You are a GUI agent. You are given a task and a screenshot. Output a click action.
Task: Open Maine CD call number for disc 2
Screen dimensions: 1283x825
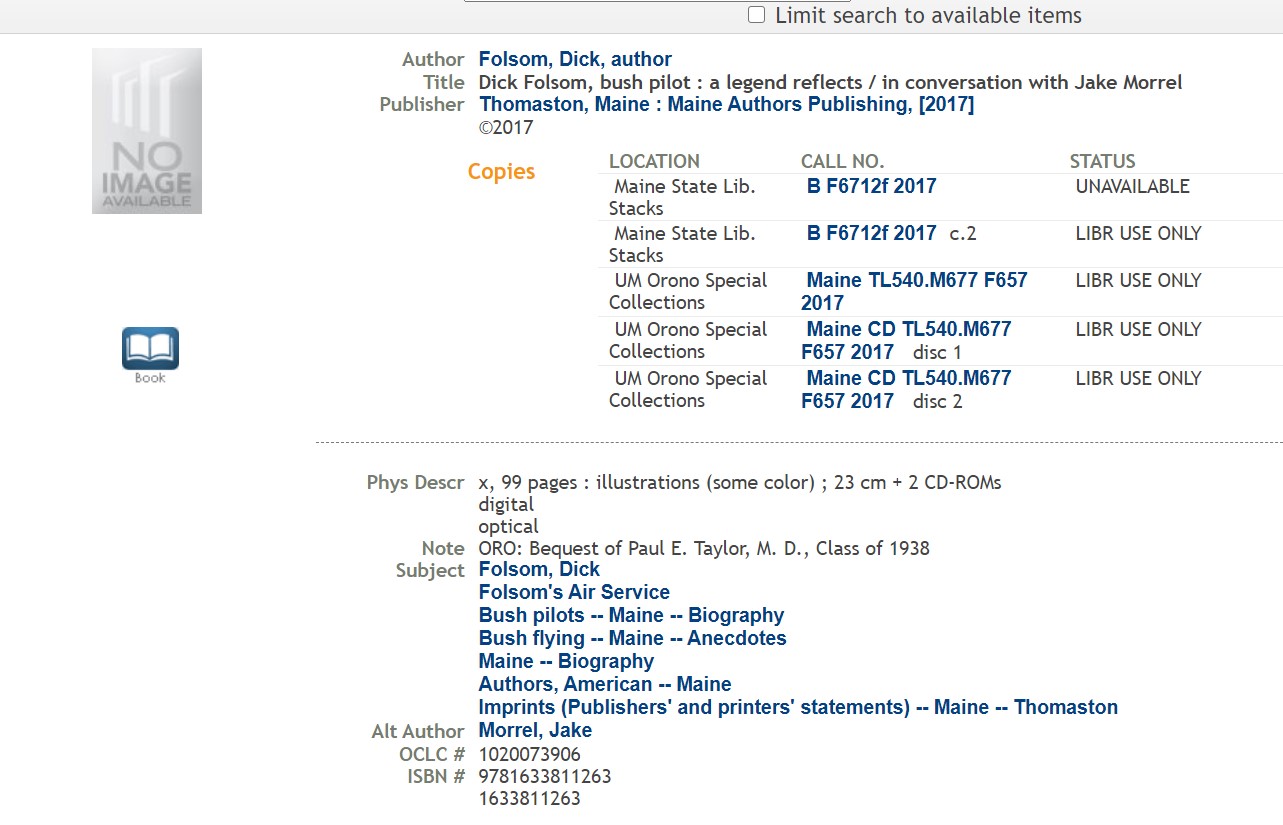coord(906,389)
